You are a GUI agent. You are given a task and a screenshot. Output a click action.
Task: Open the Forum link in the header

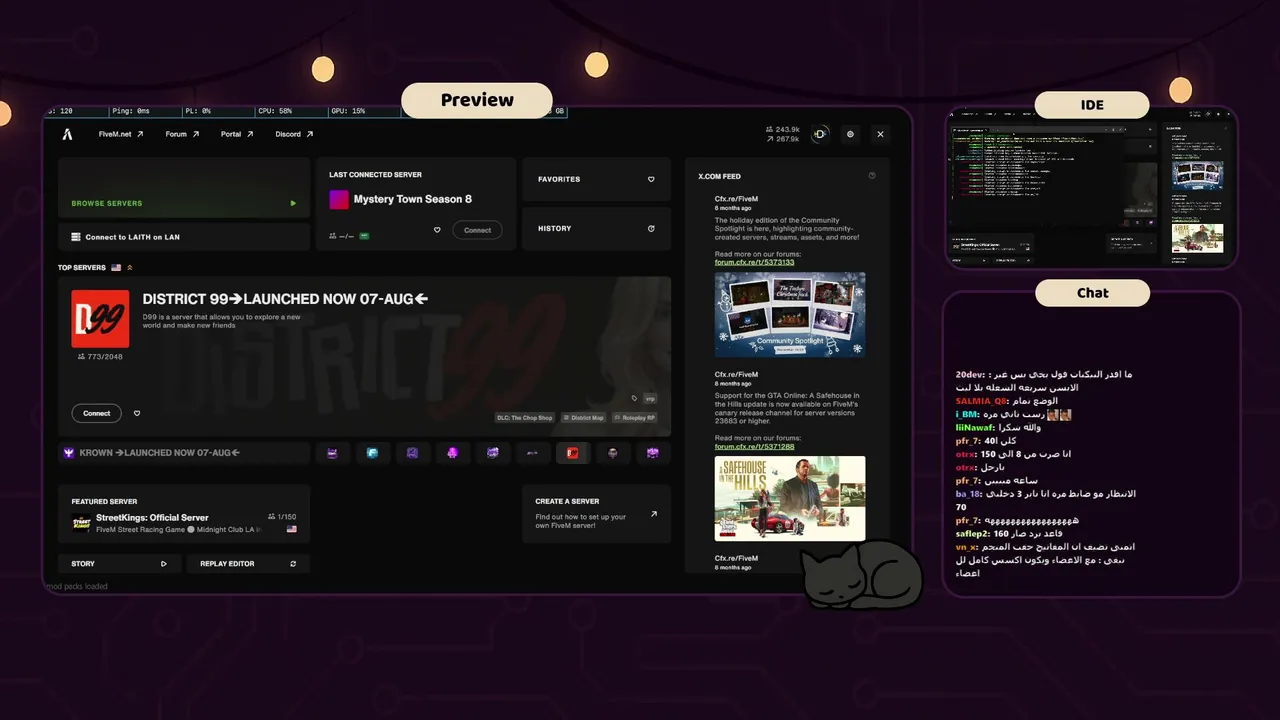(x=182, y=134)
